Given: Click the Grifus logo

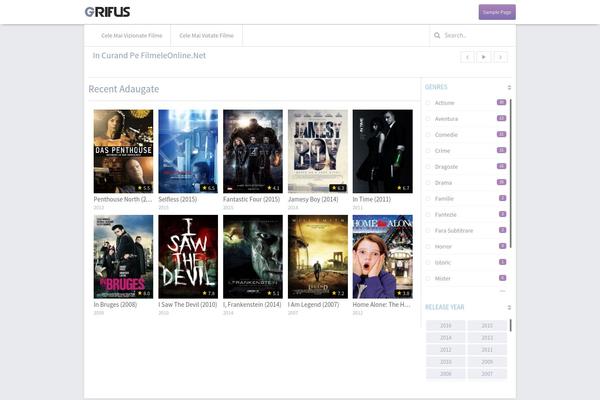Looking at the screenshot, I should tap(108, 12).
